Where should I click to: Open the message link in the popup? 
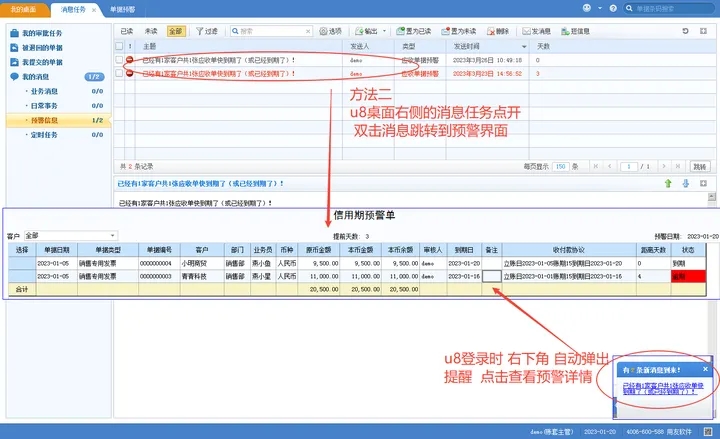coord(663,388)
